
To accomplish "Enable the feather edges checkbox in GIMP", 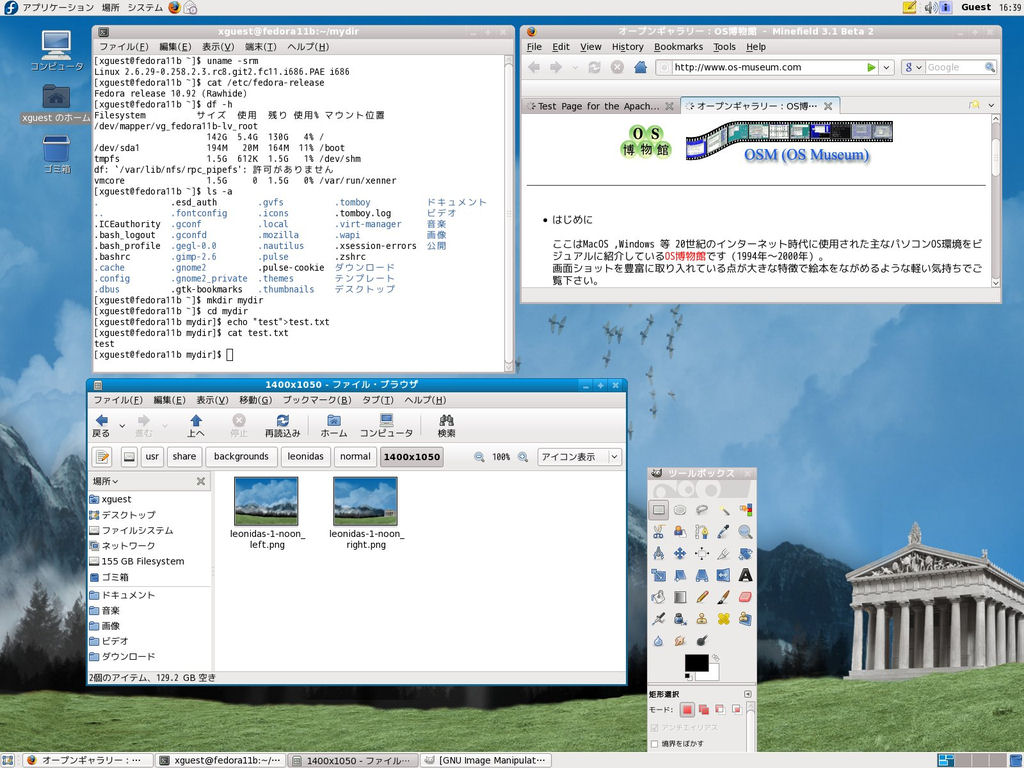I will click(654, 744).
